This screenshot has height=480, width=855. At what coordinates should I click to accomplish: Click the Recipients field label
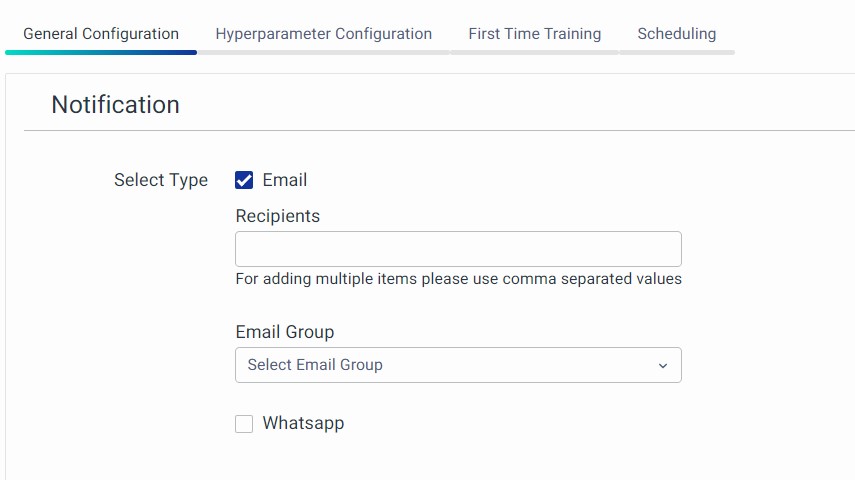277,216
